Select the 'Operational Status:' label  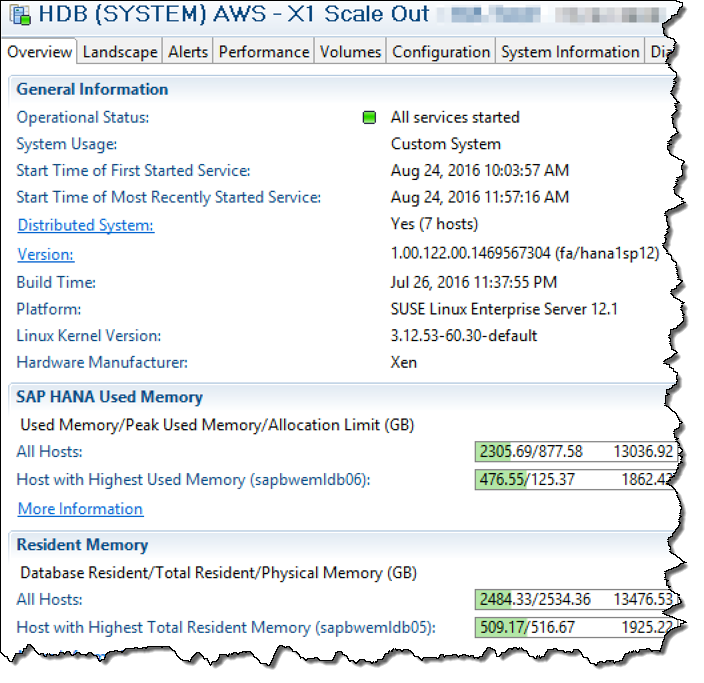pyautogui.click(x=83, y=118)
